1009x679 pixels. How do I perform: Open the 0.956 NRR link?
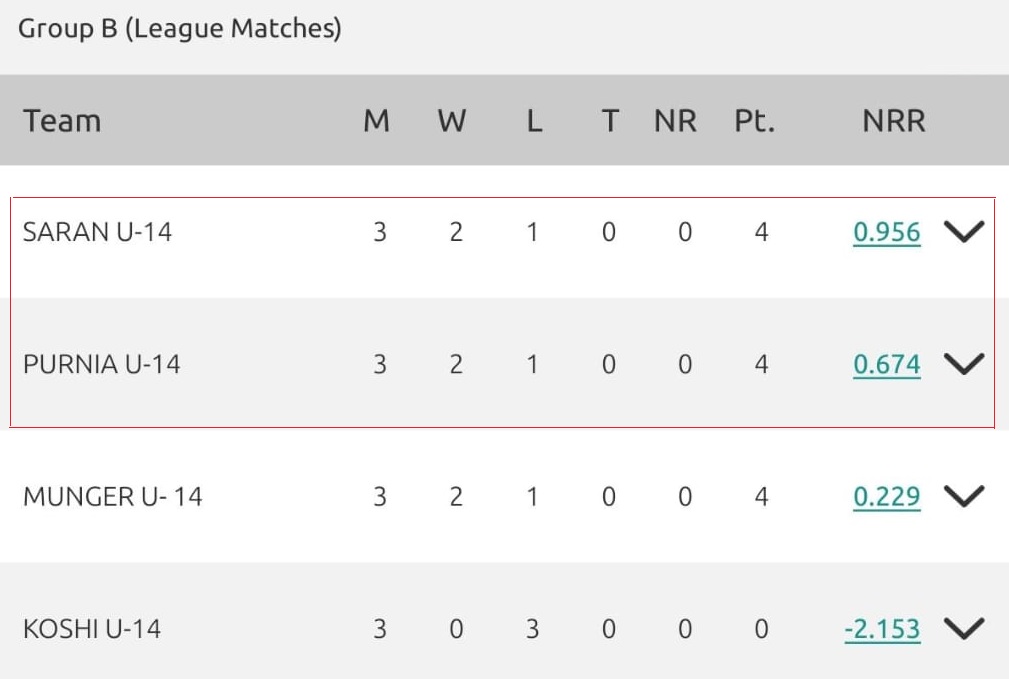[886, 232]
